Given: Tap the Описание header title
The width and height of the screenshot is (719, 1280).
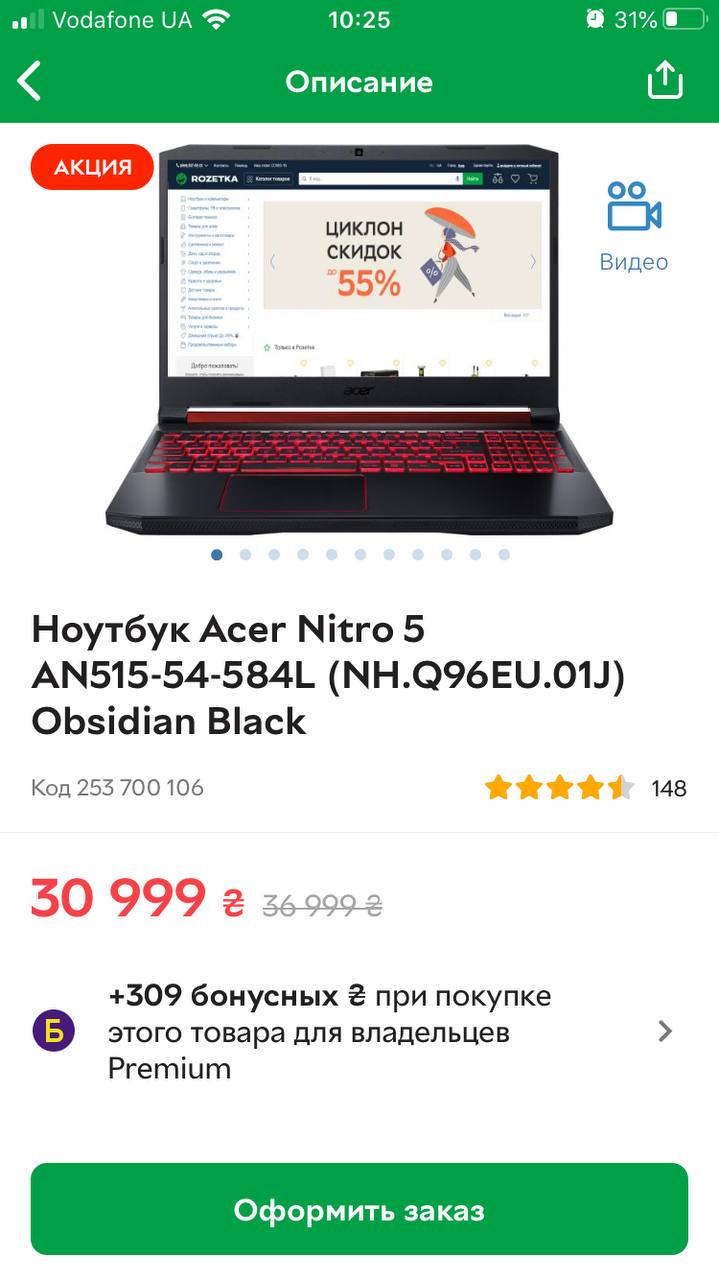Looking at the screenshot, I should (x=359, y=82).
